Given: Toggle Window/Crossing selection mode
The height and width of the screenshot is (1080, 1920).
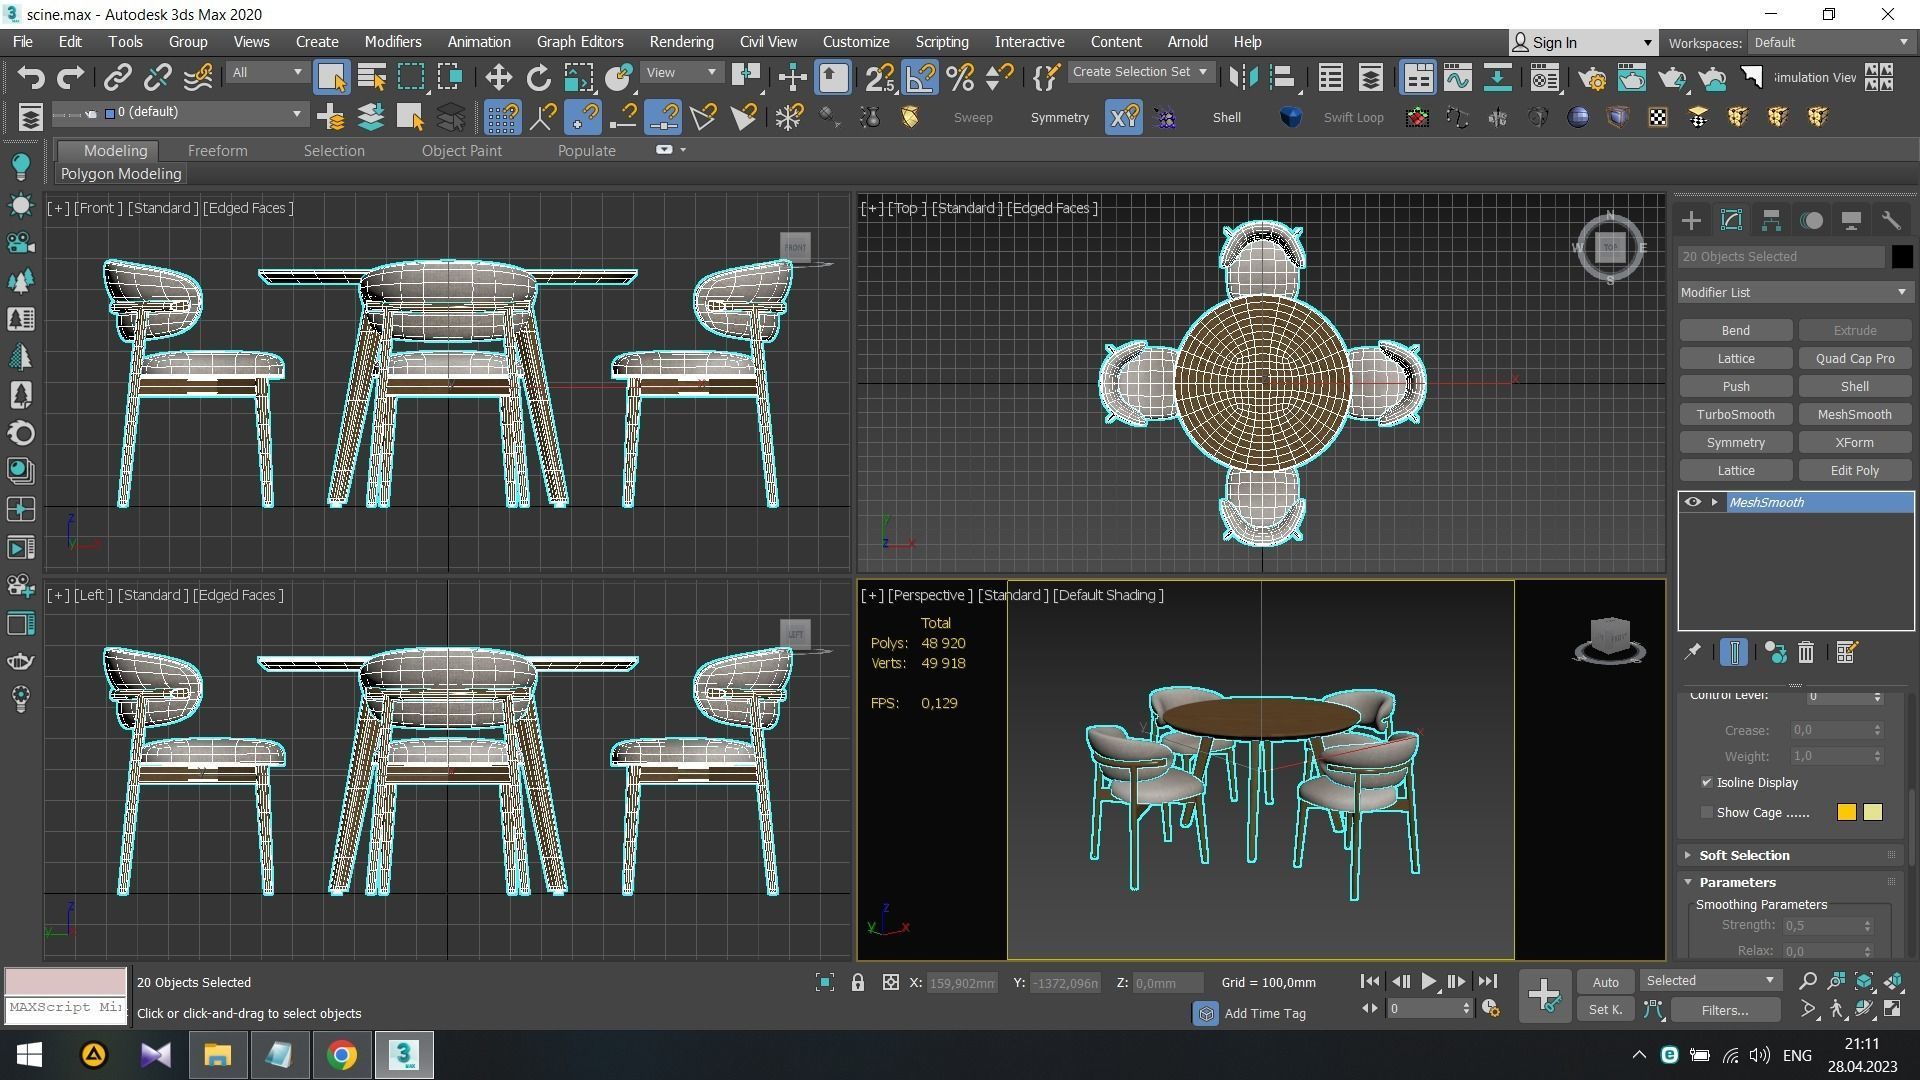Looking at the screenshot, I should (x=451, y=78).
